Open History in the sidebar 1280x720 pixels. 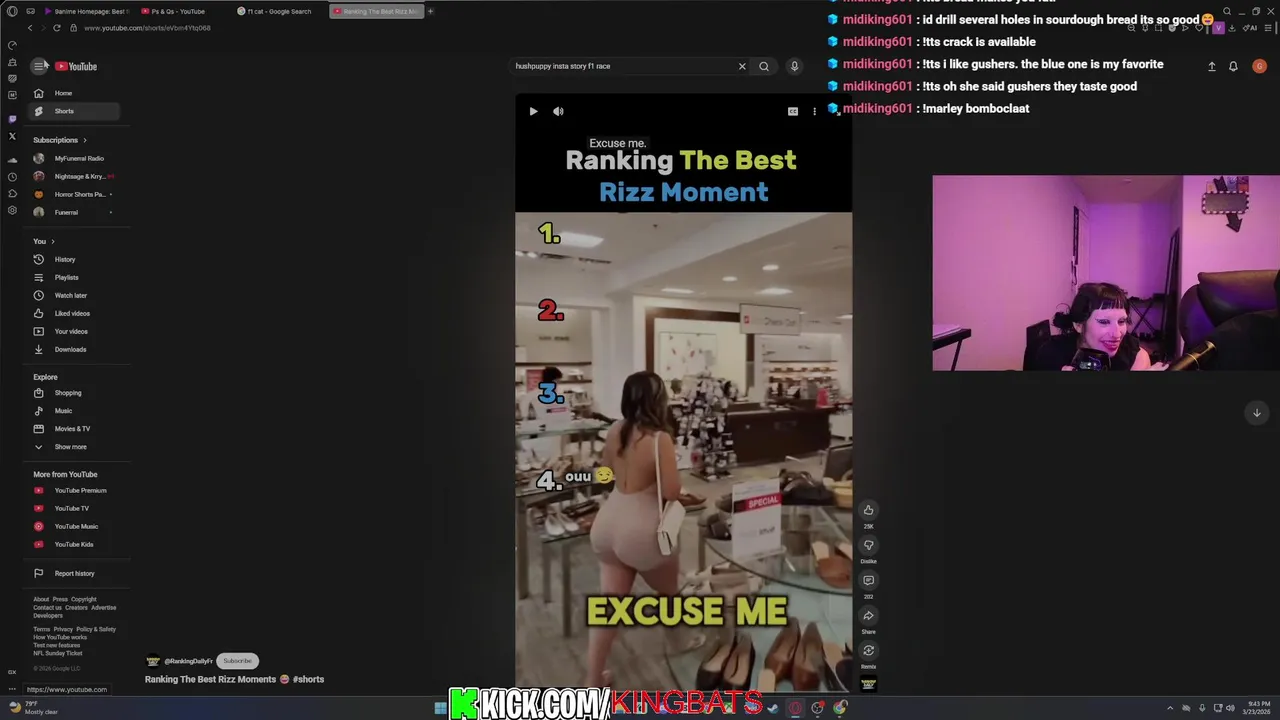tap(75, 259)
